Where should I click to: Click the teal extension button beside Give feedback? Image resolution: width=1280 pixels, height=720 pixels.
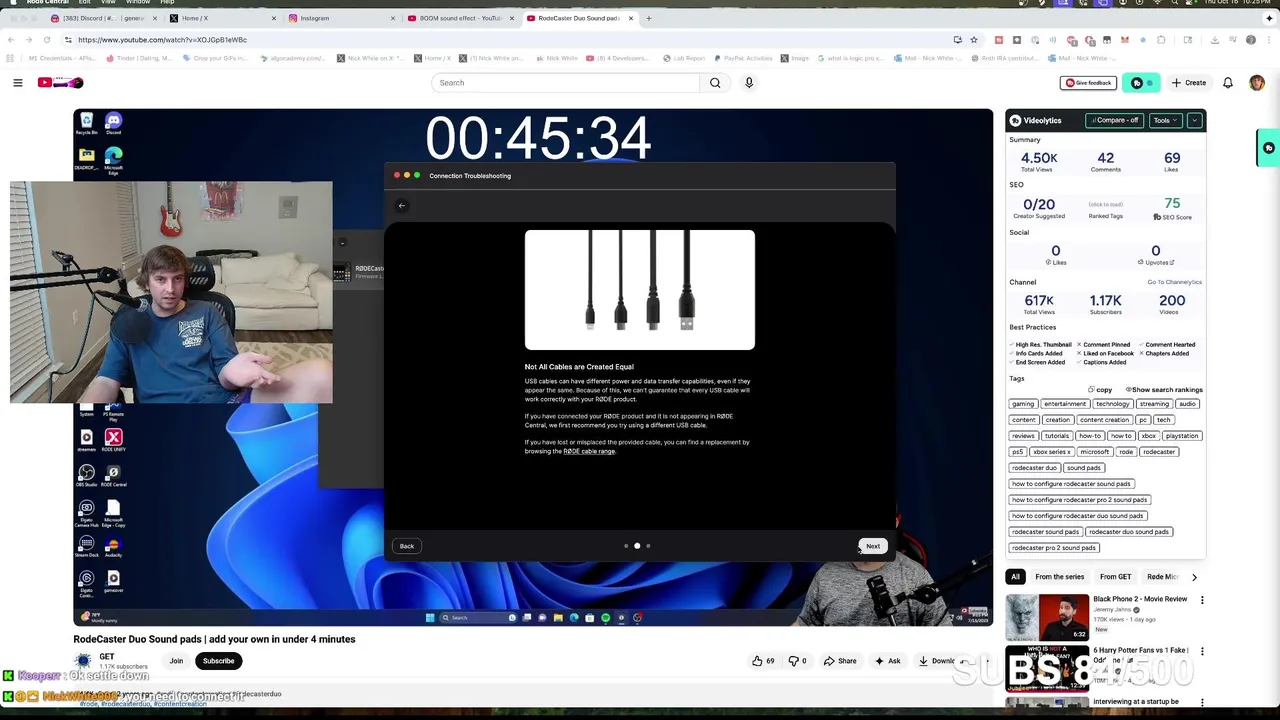coord(1141,82)
